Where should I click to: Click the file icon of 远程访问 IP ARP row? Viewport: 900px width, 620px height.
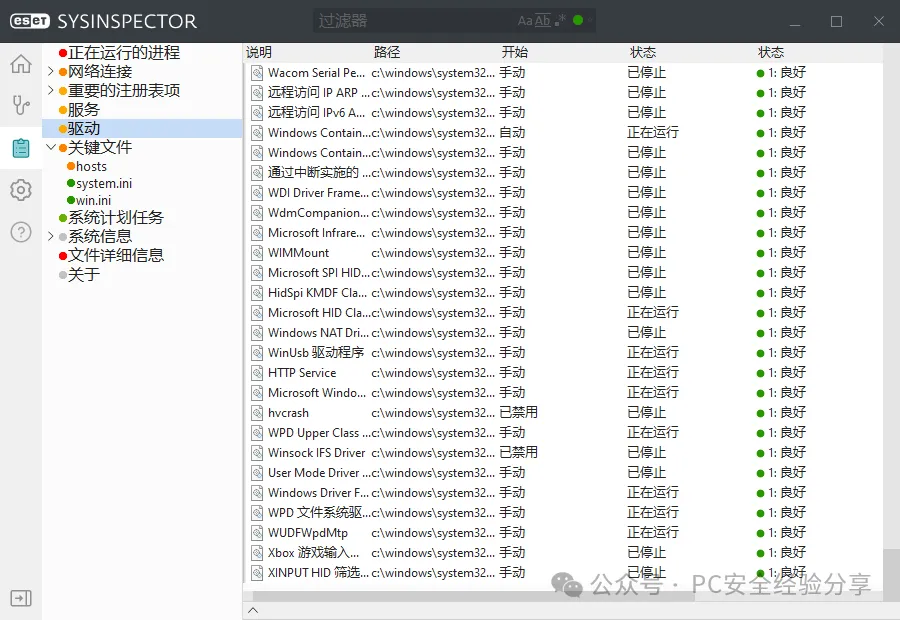(x=257, y=93)
